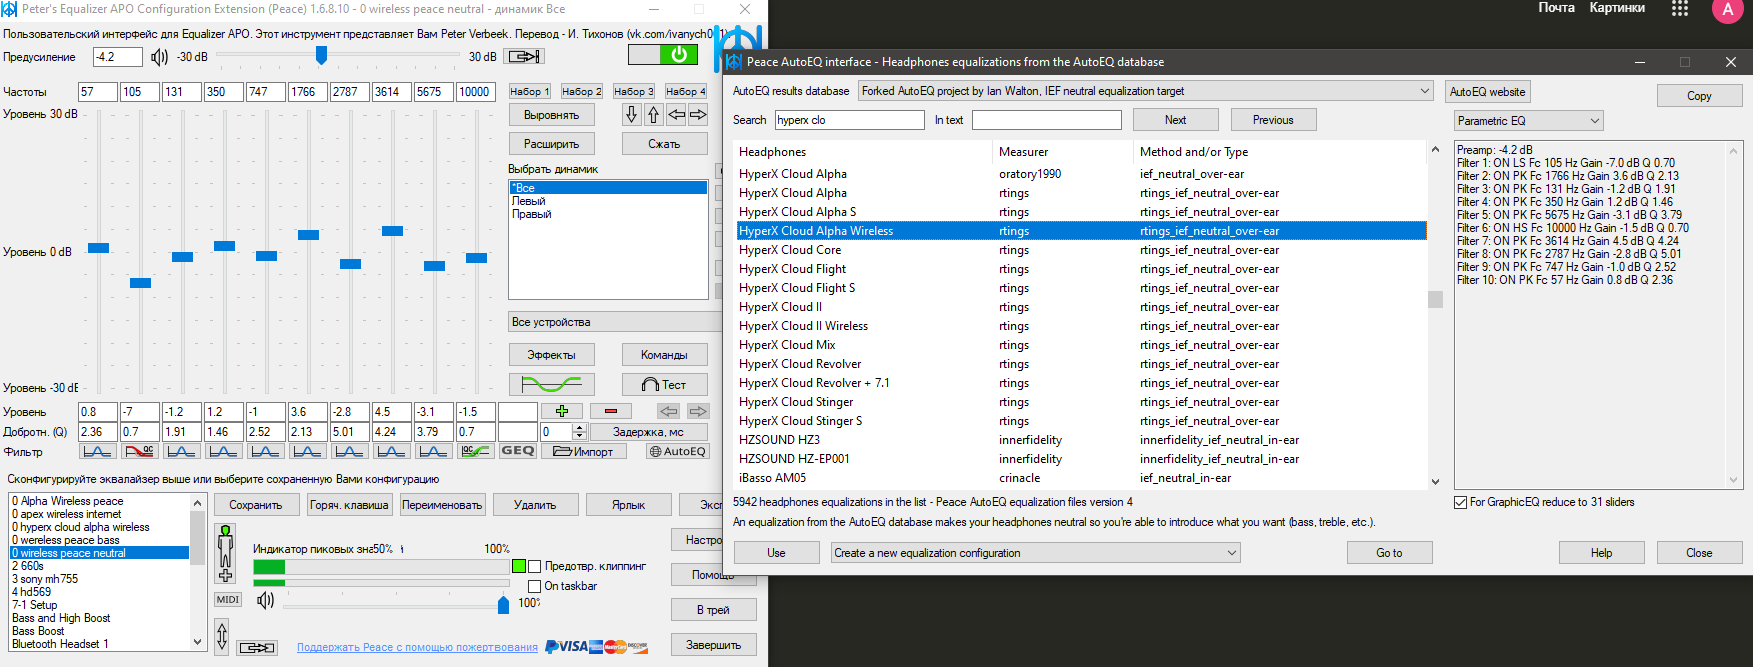Switch to Набор 4
The height and width of the screenshot is (667, 1753).
pos(685,91)
